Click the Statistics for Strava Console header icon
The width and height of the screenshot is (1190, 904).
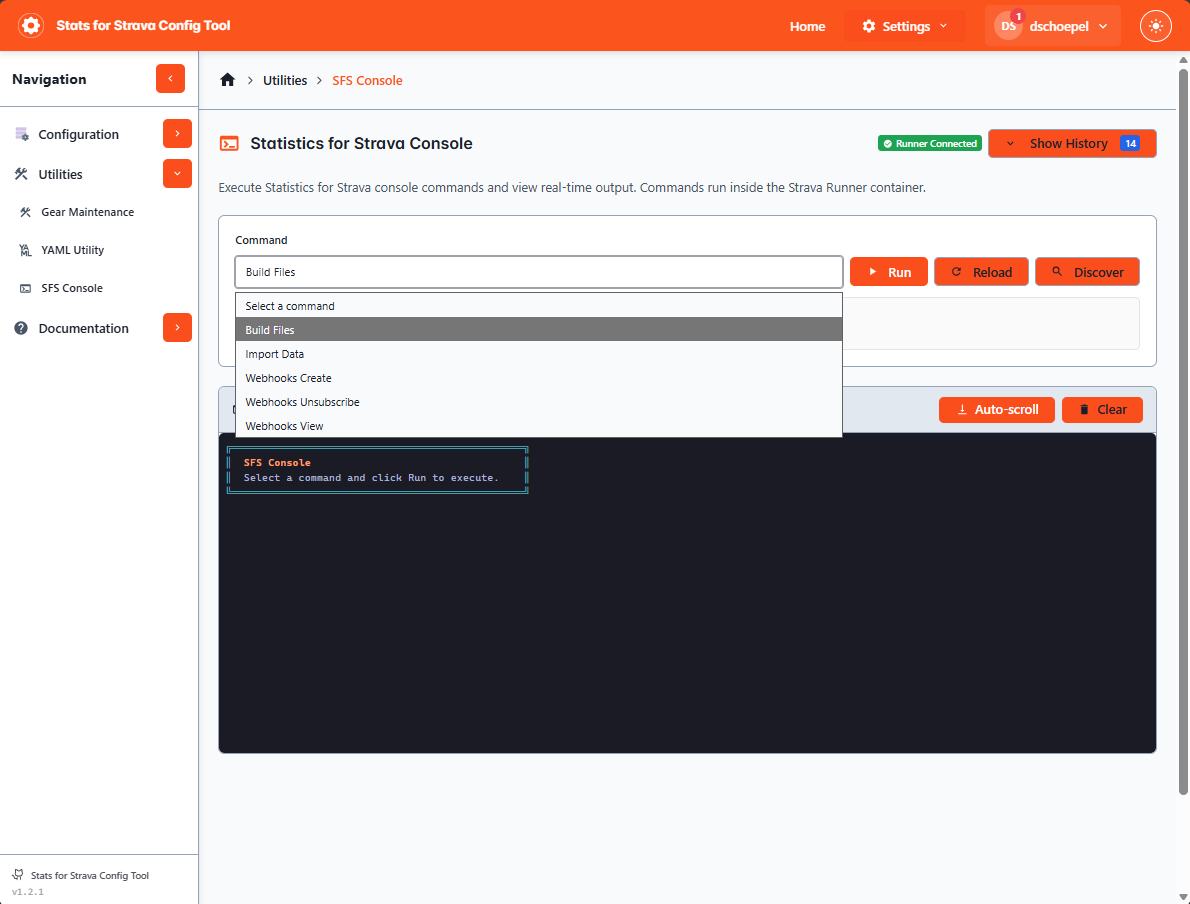pyautogui.click(x=229, y=143)
